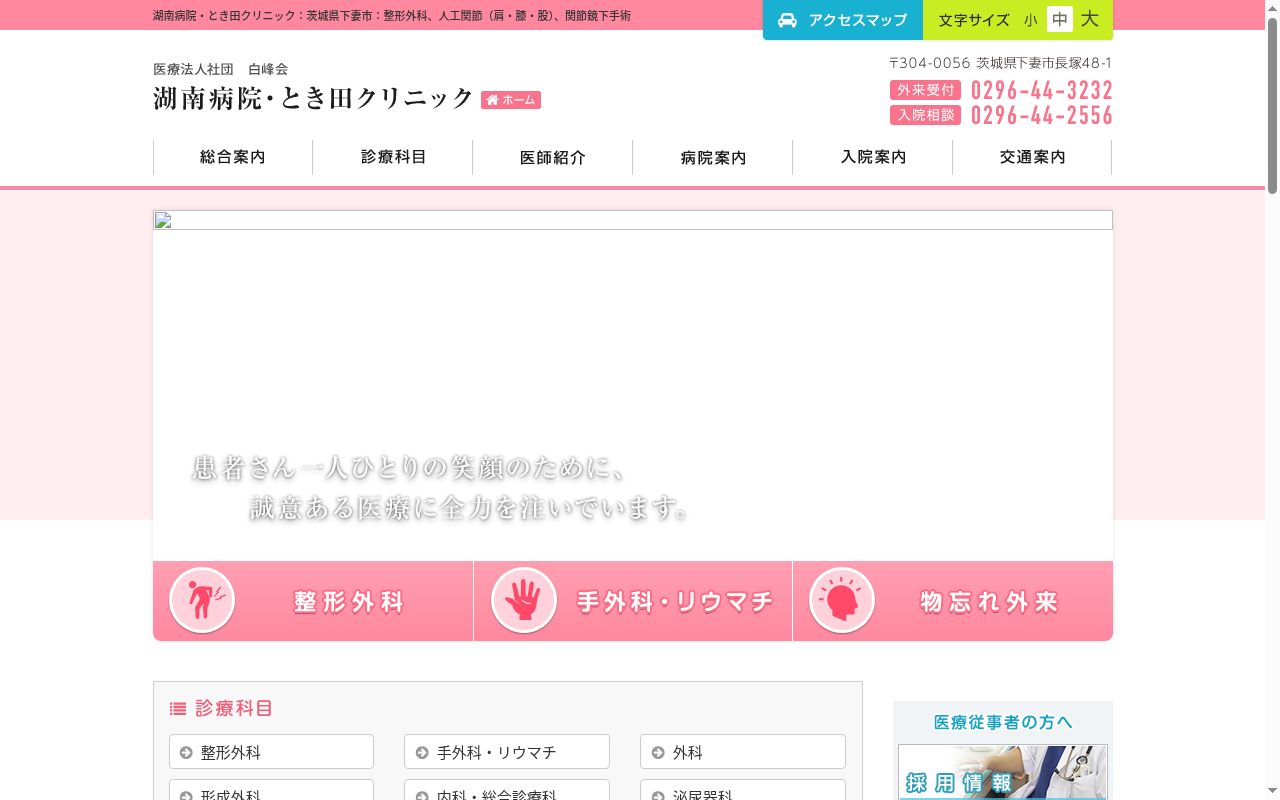Click the head icon for 物忘れ外来
The height and width of the screenshot is (800, 1280).
[842, 601]
